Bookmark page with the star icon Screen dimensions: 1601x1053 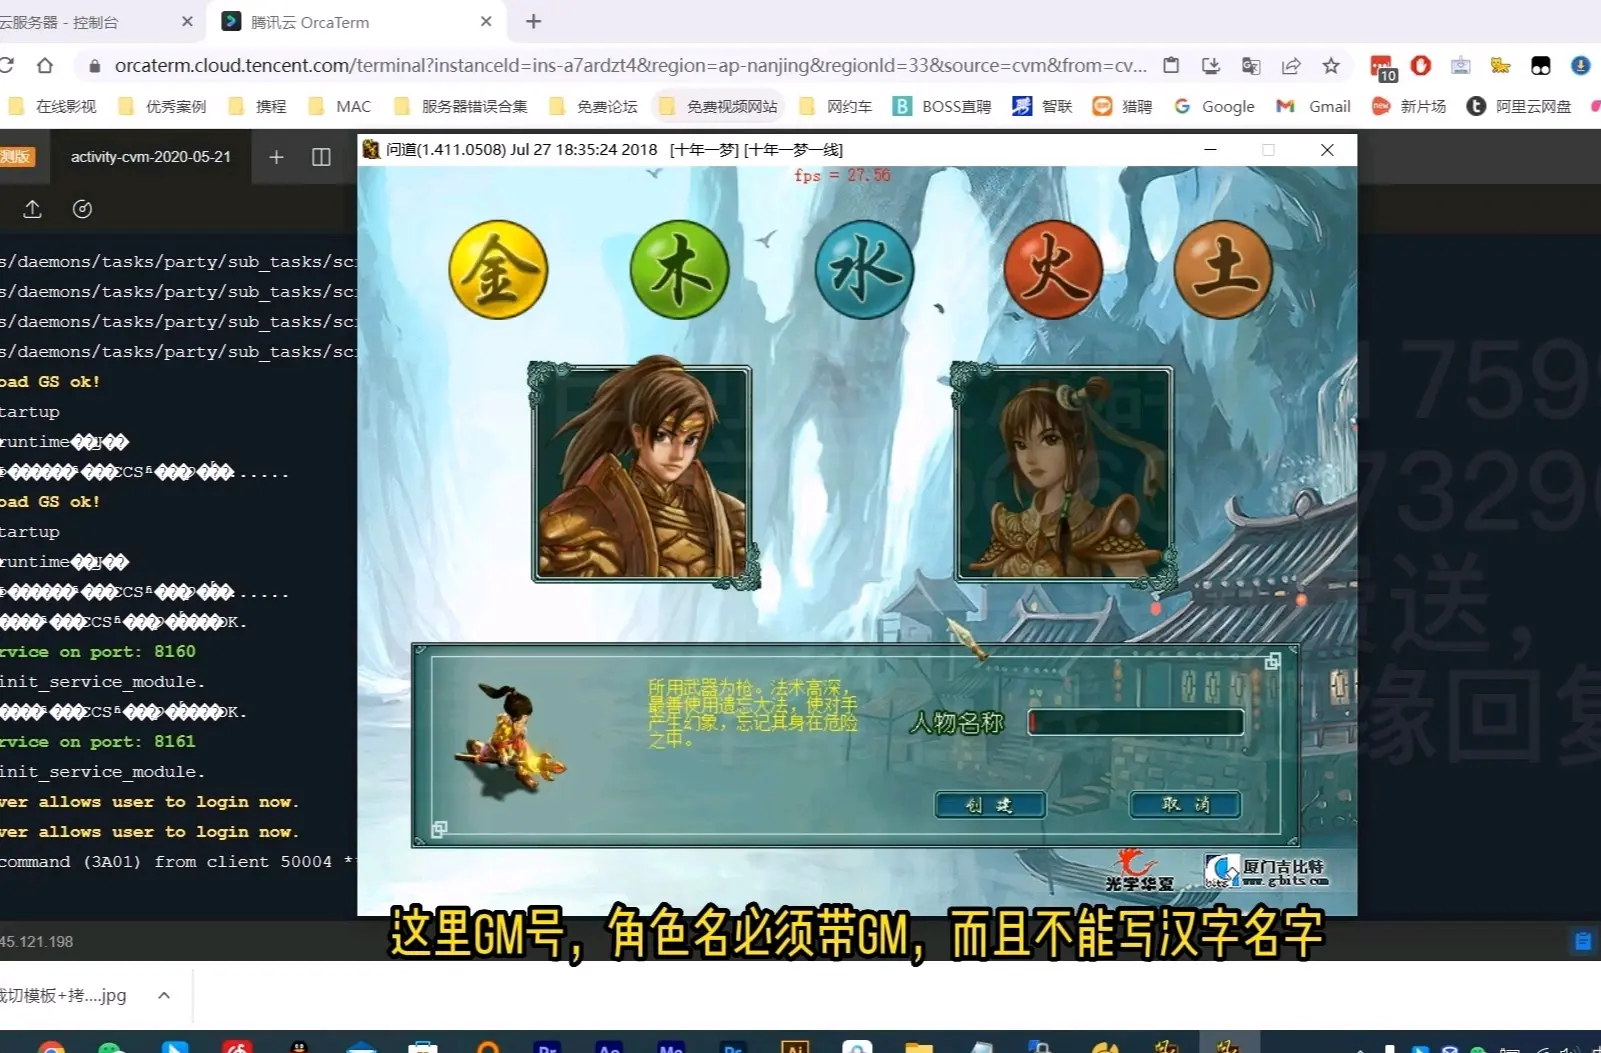tap(1330, 65)
